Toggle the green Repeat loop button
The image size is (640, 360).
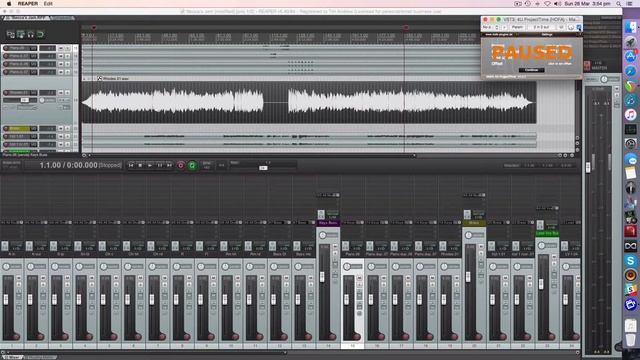click(x=192, y=165)
